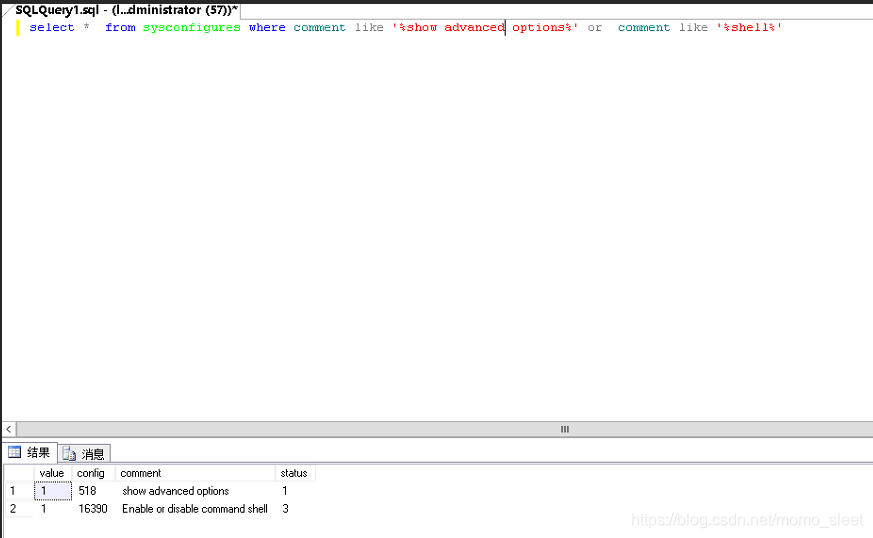The image size is (873, 538).
Task: Click config cell 518
Action: click(93, 491)
